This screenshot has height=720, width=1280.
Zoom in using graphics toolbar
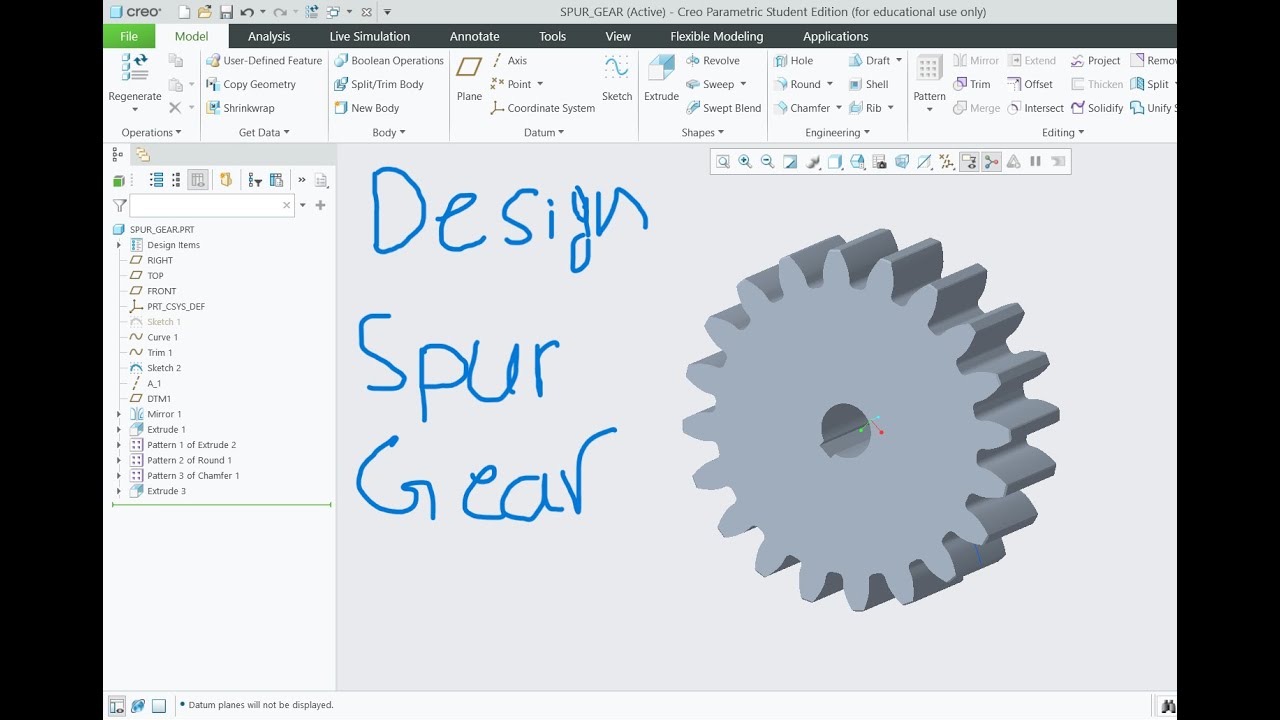(745, 161)
